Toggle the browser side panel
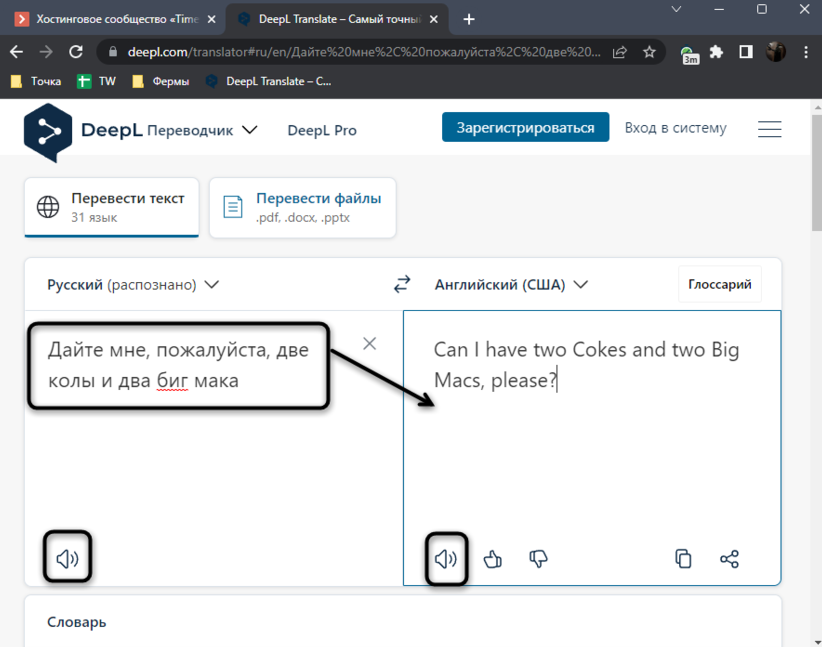 click(746, 52)
